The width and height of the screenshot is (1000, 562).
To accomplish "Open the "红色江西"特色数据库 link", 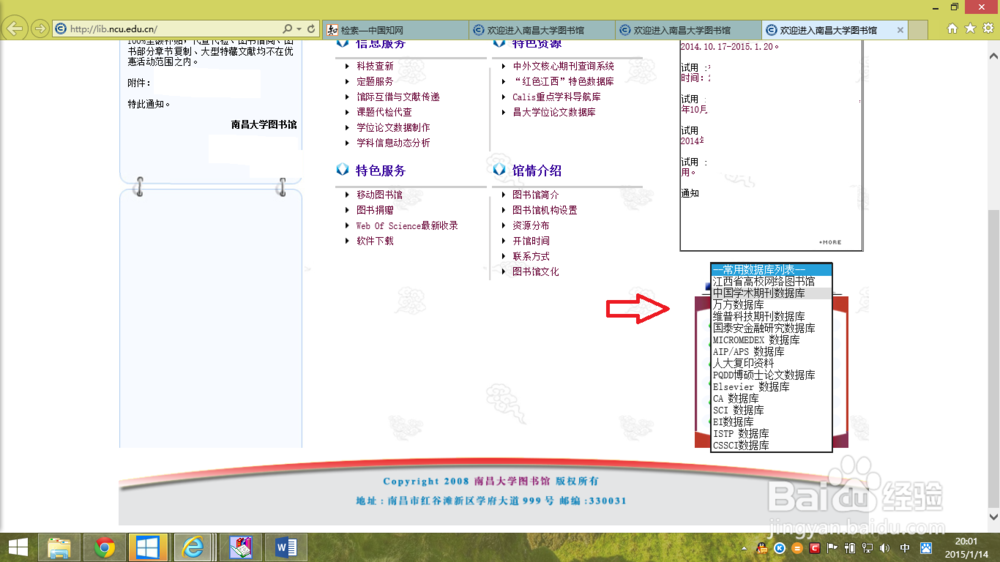I will point(563,82).
